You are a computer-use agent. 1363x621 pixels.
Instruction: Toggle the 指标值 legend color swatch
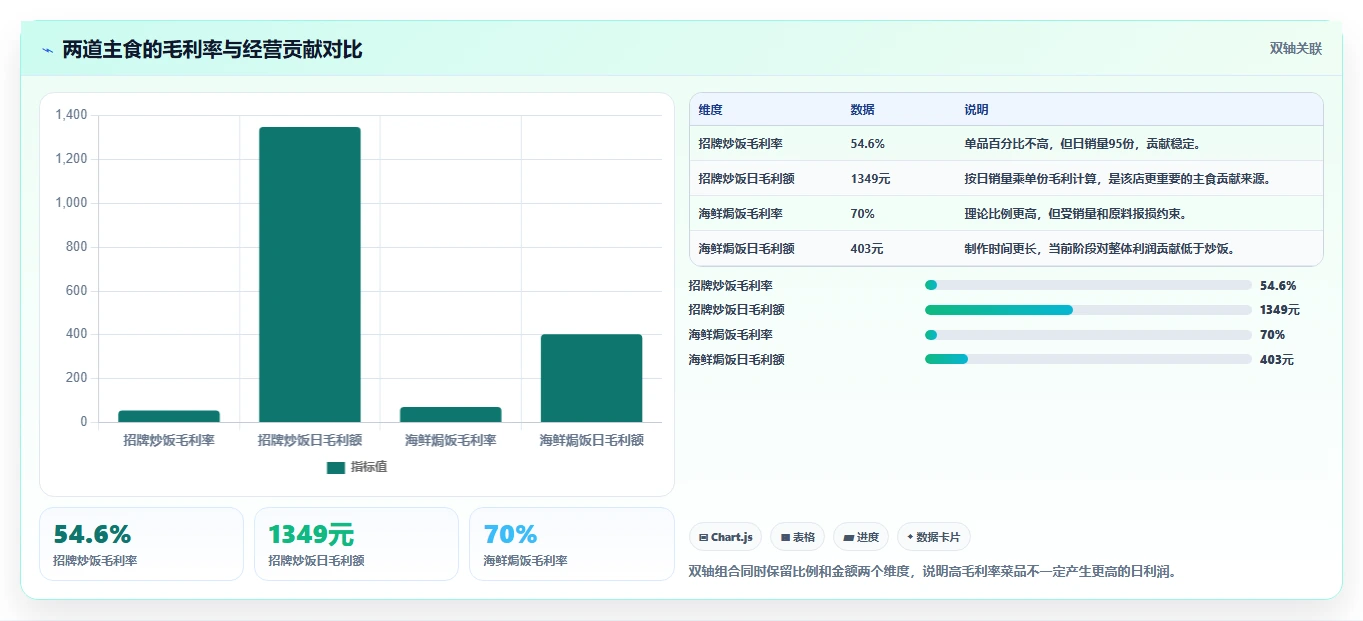(335, 467)
